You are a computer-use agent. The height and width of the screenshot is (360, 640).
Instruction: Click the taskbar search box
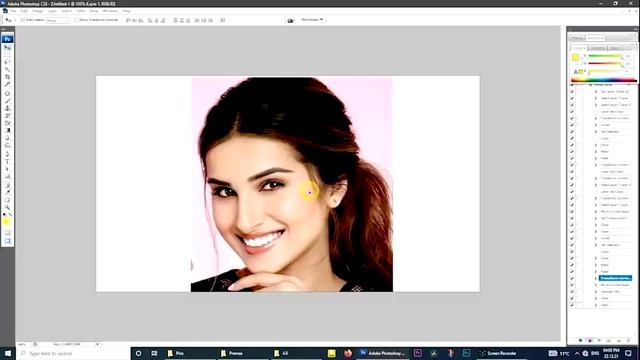(73, 353)
